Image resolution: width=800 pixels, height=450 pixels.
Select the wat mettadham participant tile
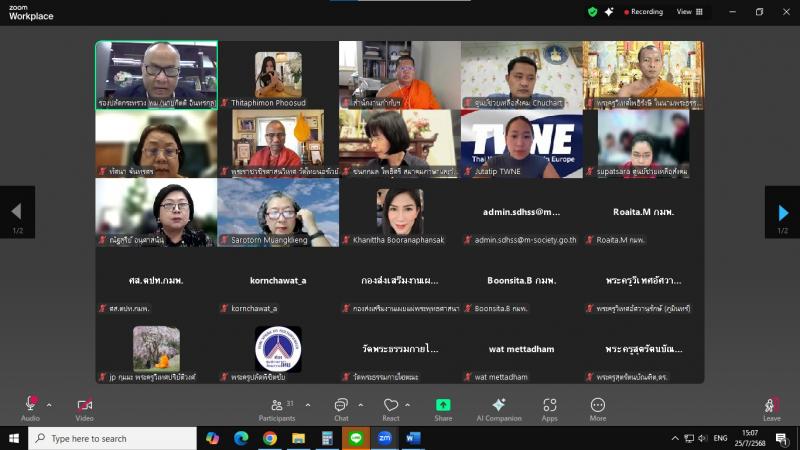tap(521, 349)
